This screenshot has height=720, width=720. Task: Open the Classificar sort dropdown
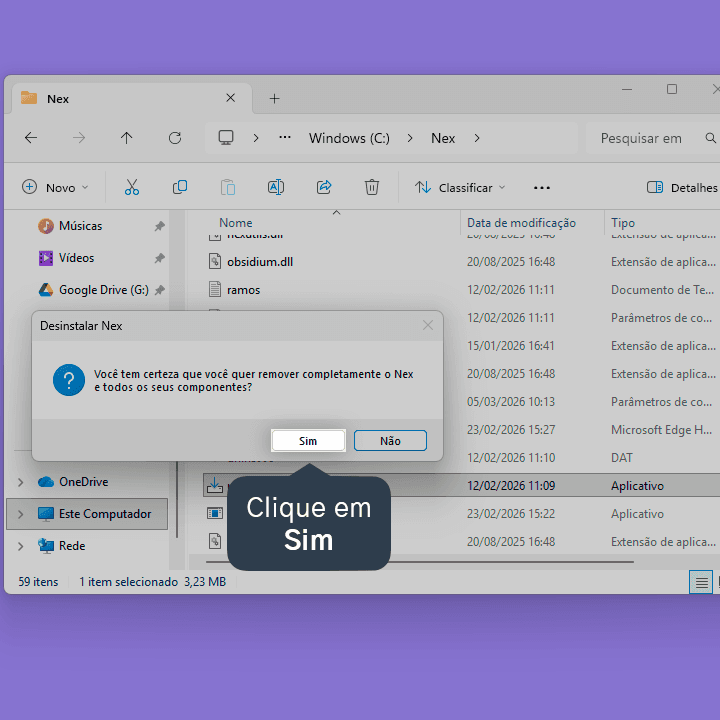[460, 187]
